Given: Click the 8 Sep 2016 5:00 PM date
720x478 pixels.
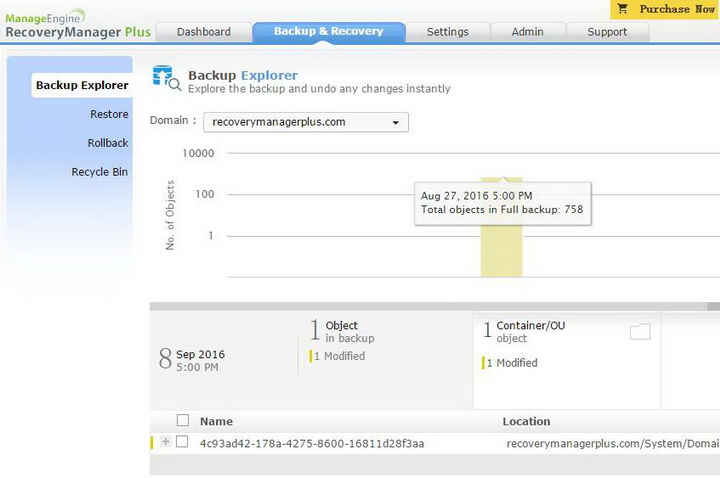Looking at the screenshot, I should click(192, 360).
